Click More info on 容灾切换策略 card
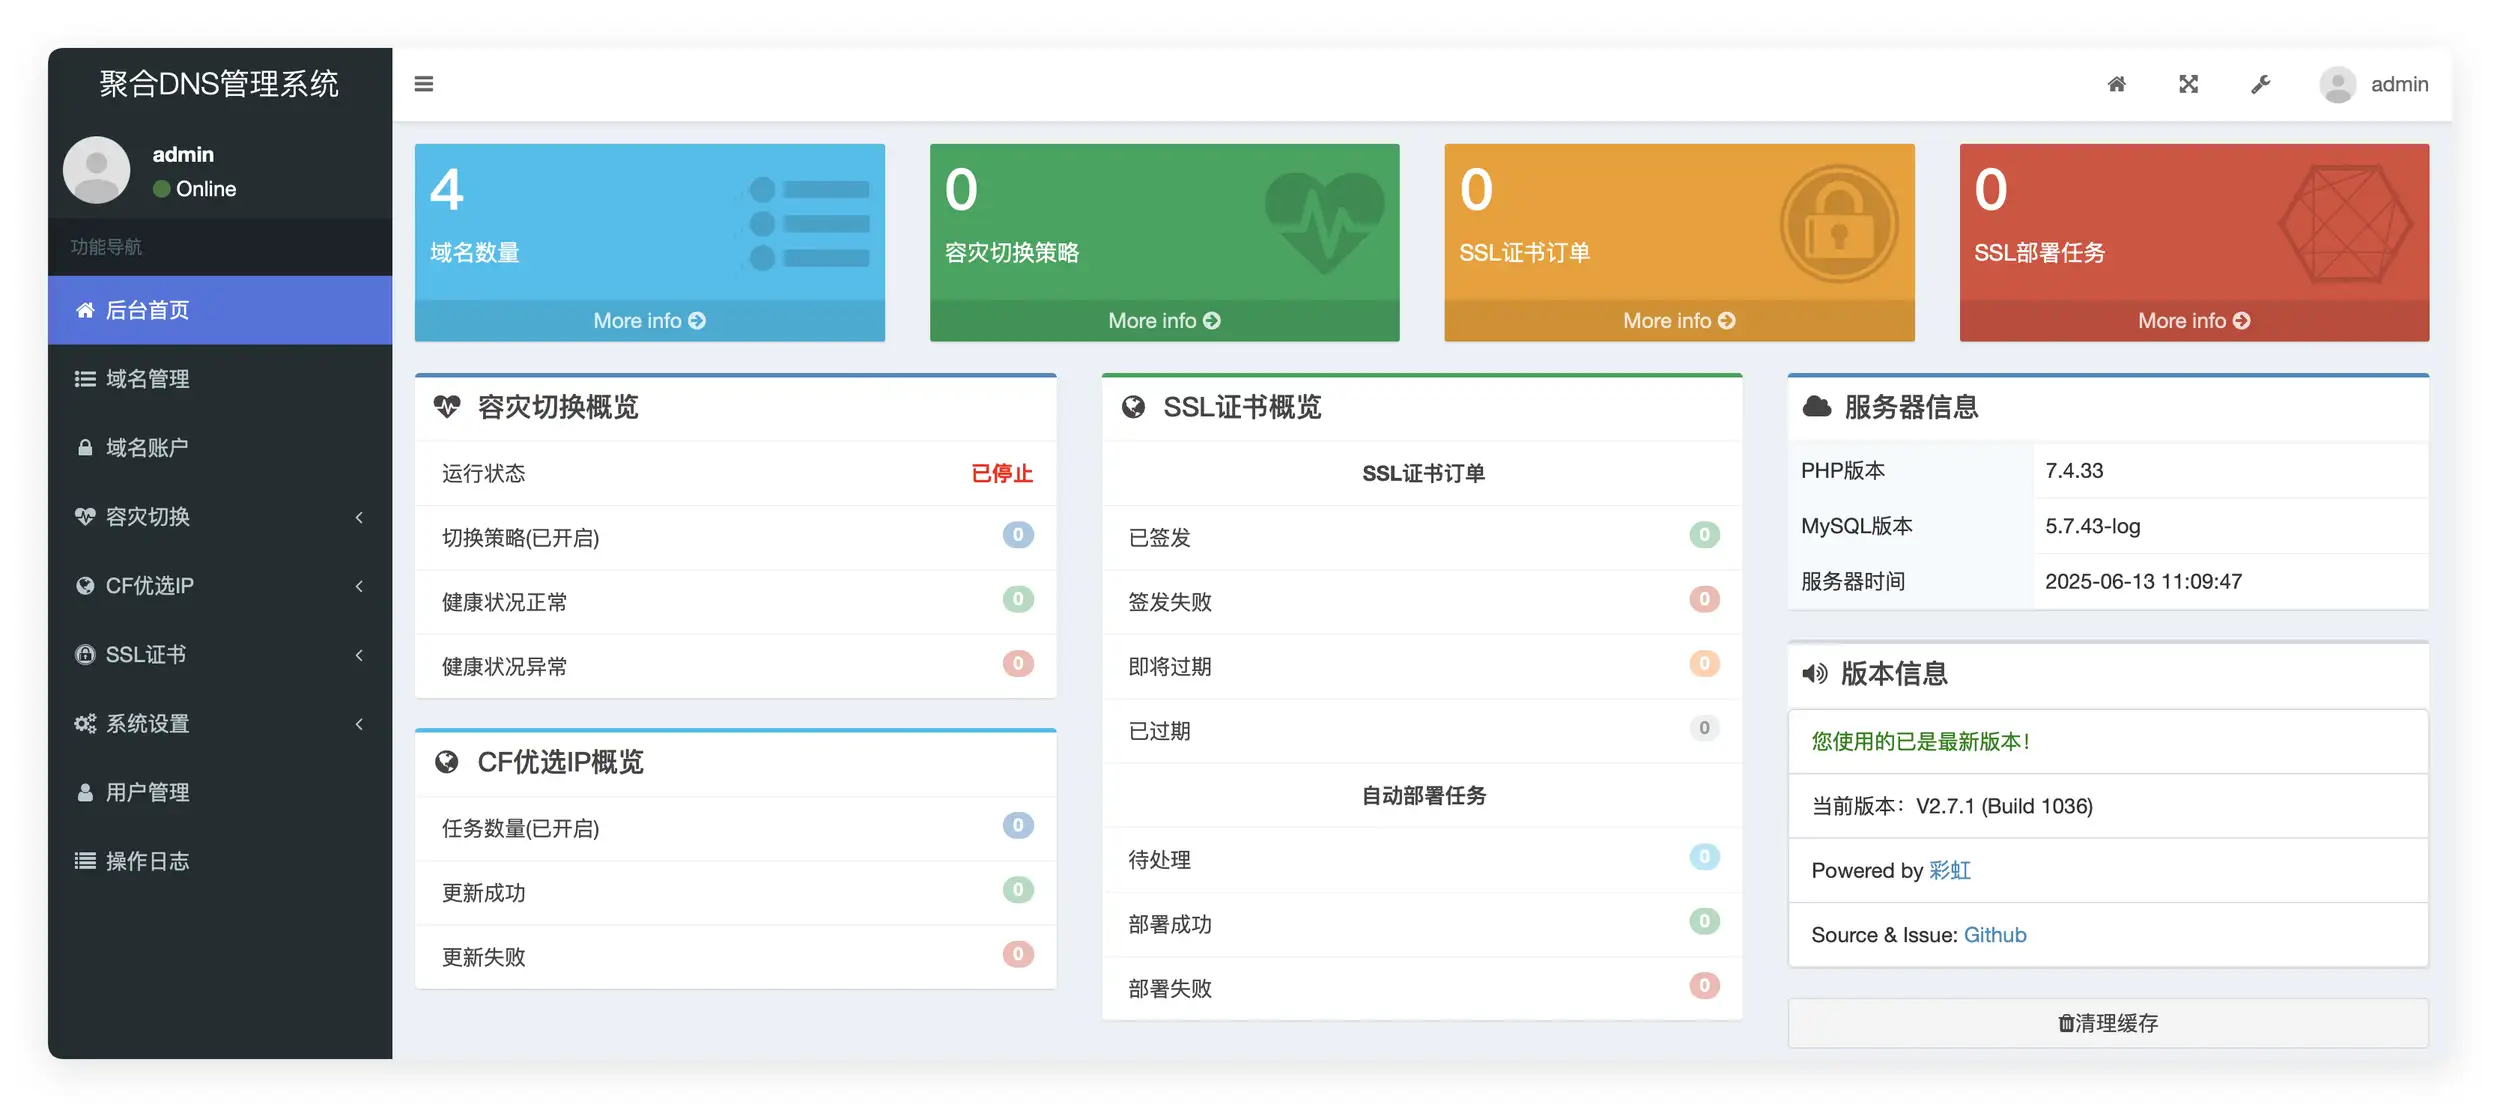This screenshot has width=2500, height=1107. click(1165, 321)
